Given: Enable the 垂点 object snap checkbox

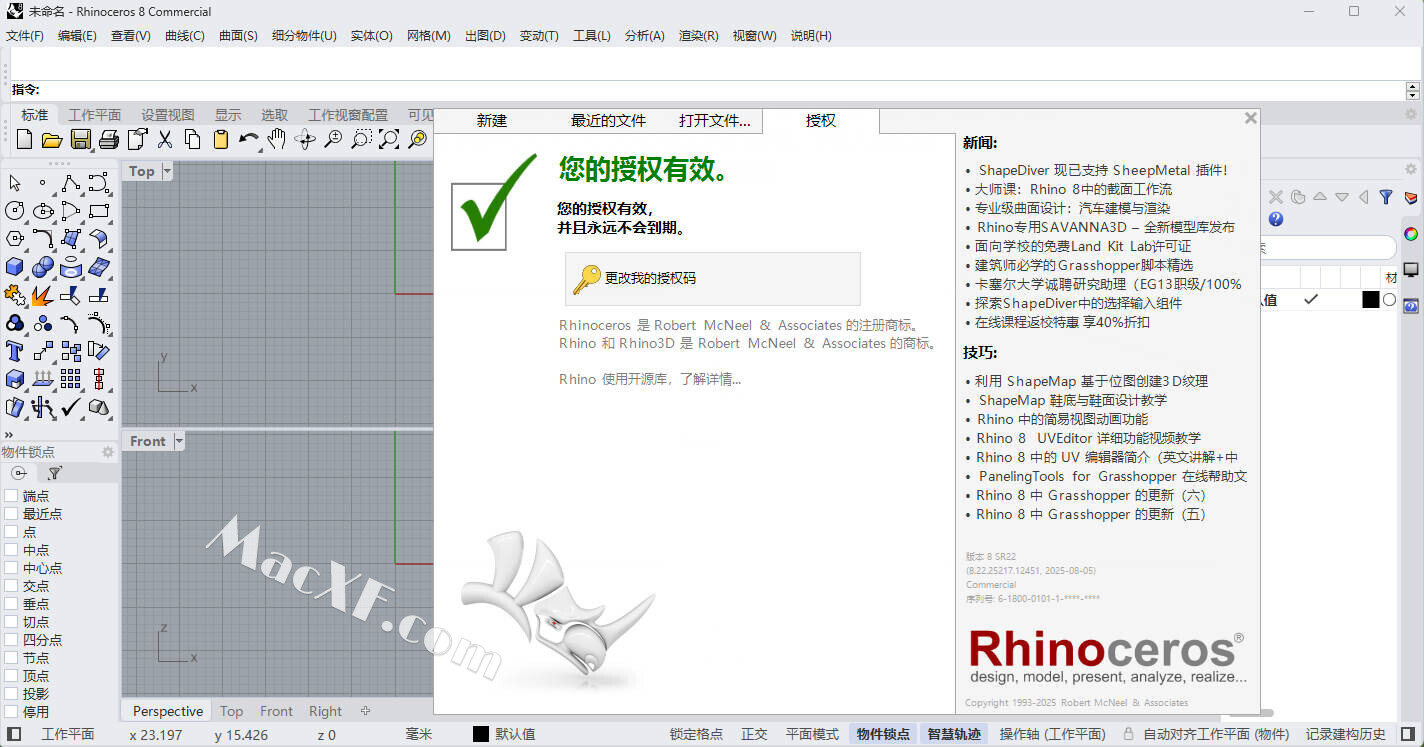Looking at the screenshot, I should [11, 604].
